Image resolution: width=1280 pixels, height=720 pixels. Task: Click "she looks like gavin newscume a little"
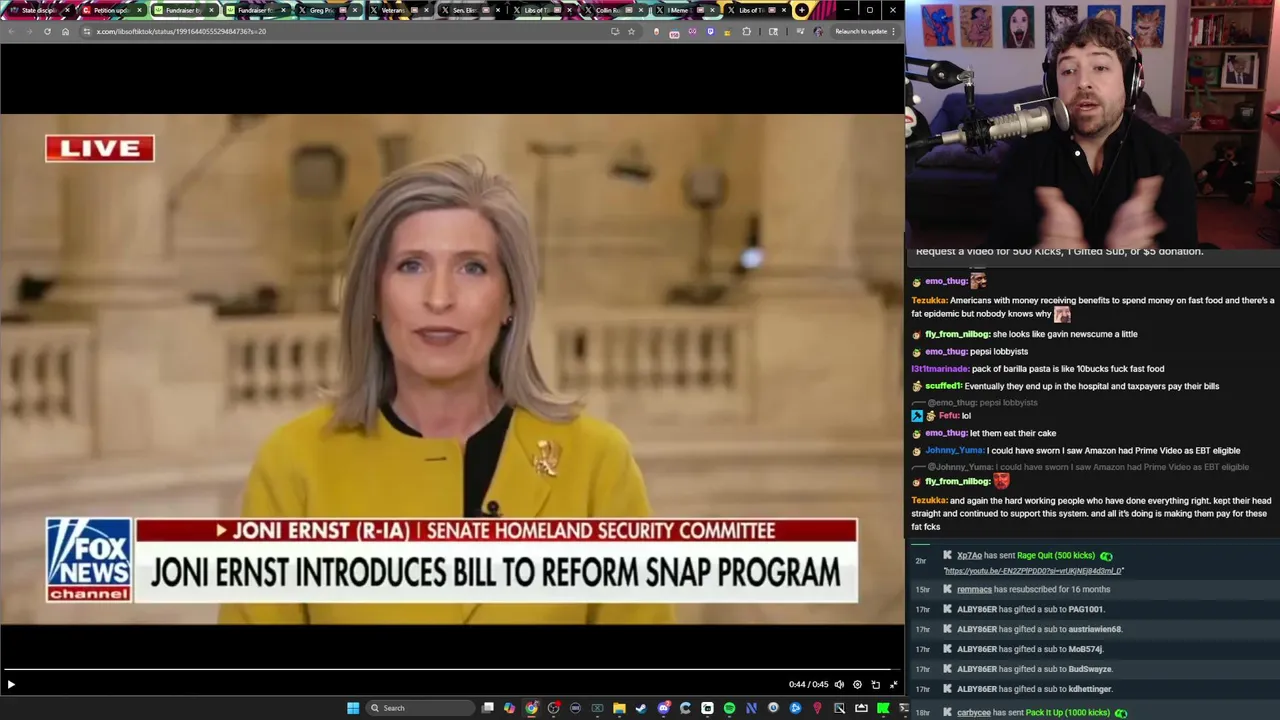coord(1065,334)
